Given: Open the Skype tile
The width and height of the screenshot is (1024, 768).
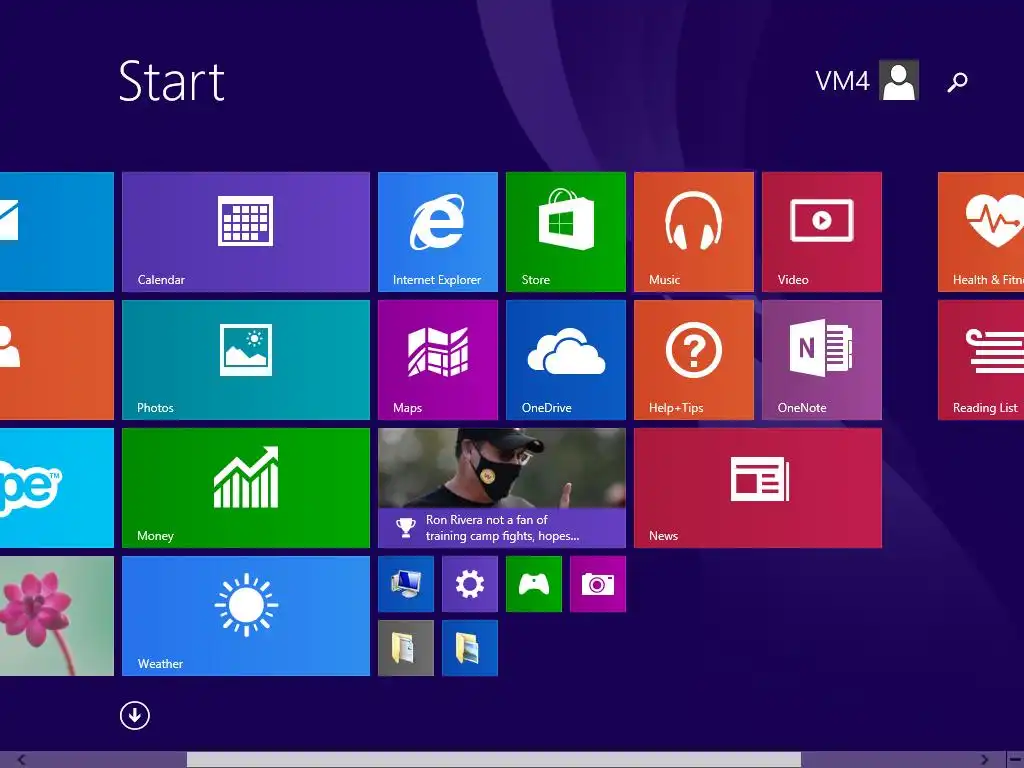Looking at the screenshot, I should (x=57, y=488).
